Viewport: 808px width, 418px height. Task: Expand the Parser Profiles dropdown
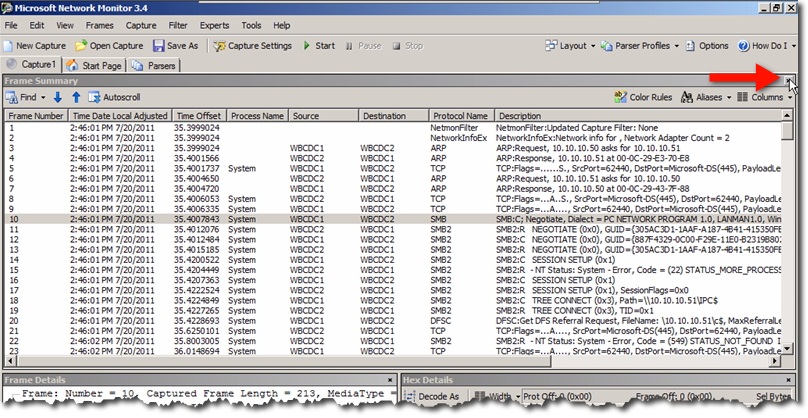[642, 46]
